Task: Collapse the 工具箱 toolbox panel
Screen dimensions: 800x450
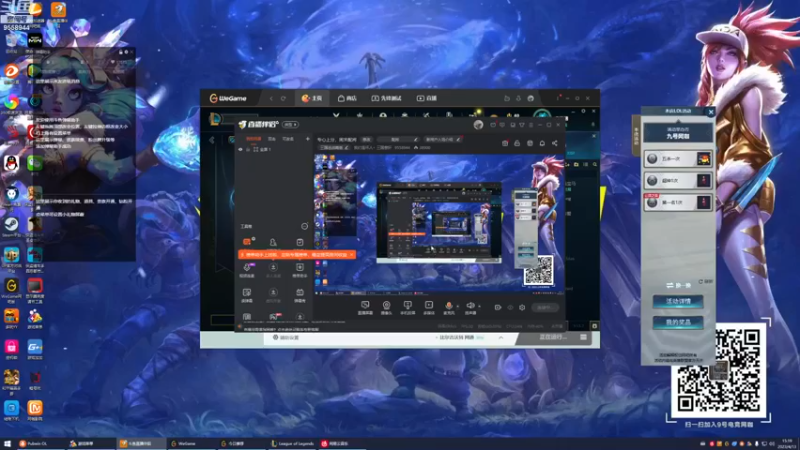Action: 305,226
